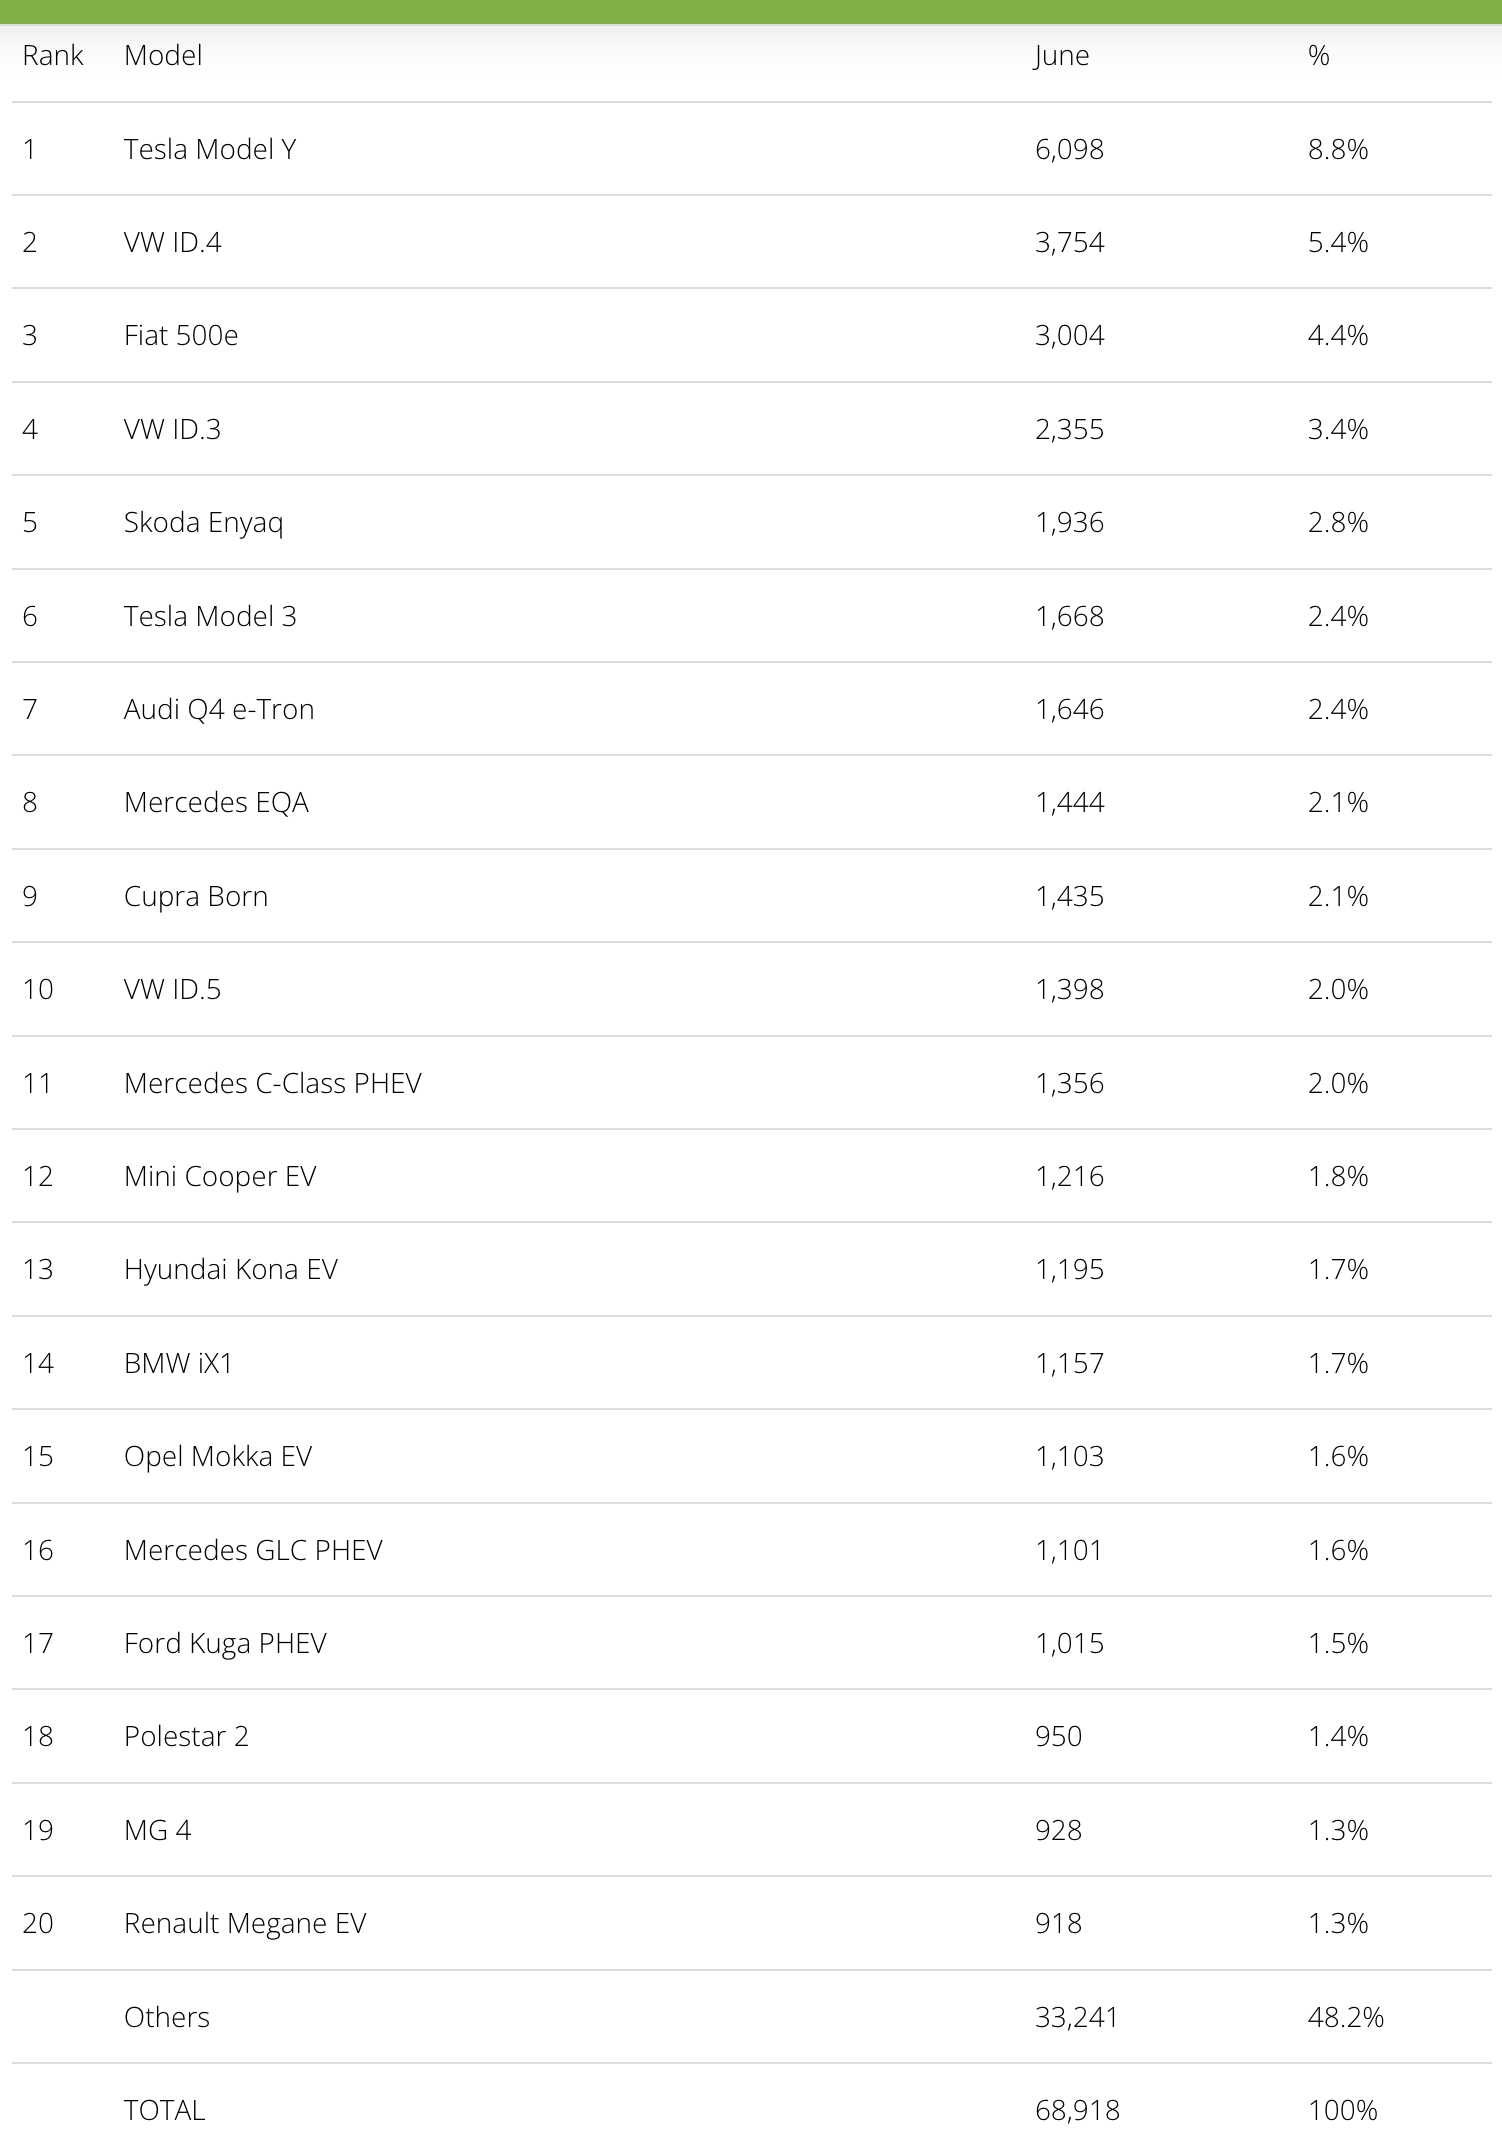Click the VW ID.4 model name
The width and height of the screenshot is (1502, 2142).
pos(172,242)
